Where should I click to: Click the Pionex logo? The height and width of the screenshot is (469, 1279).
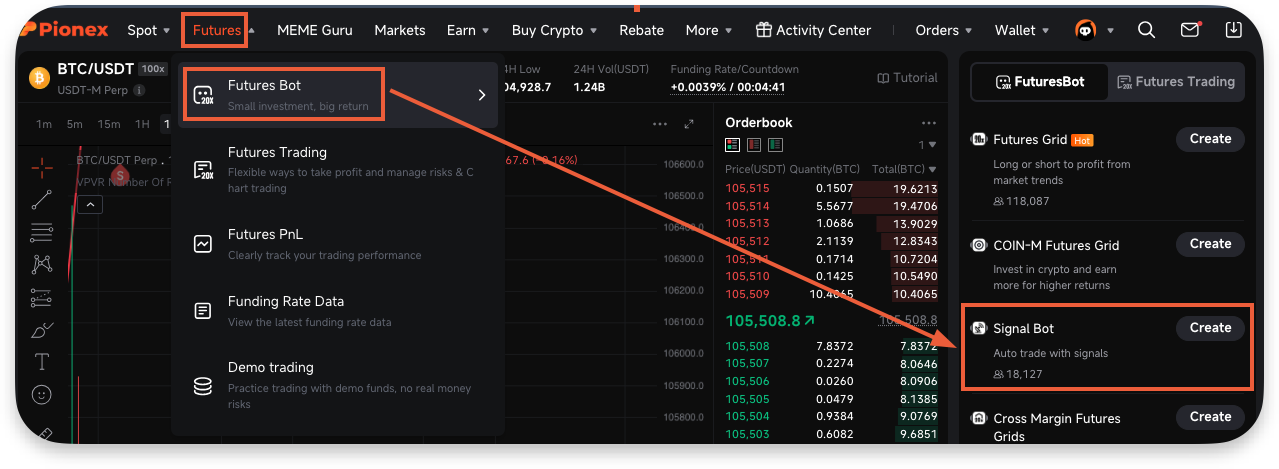click(63, 30)
